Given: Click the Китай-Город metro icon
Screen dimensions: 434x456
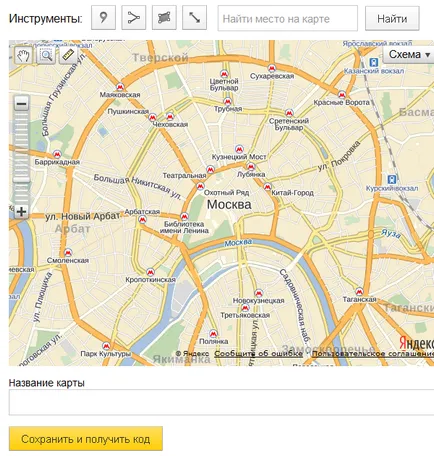Looking at the screenshot, I should (267, 187).
